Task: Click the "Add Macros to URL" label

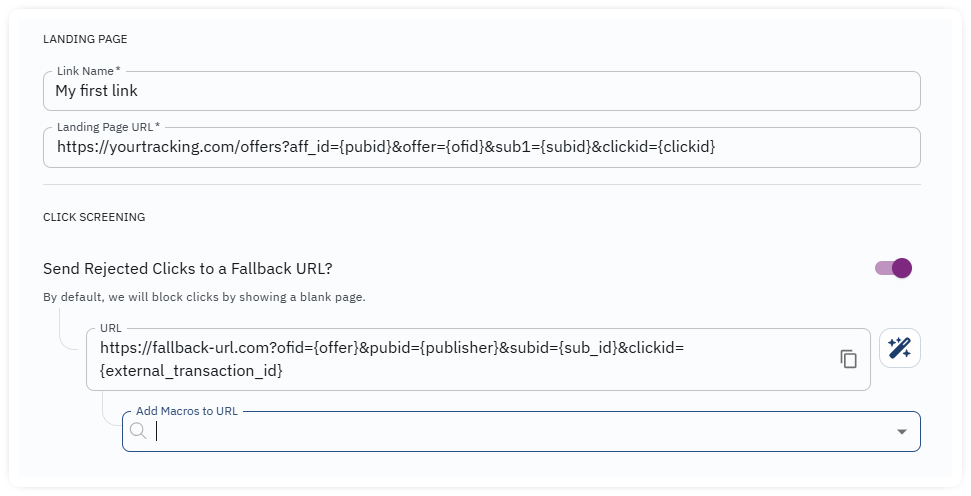Action: pos(187,411)
